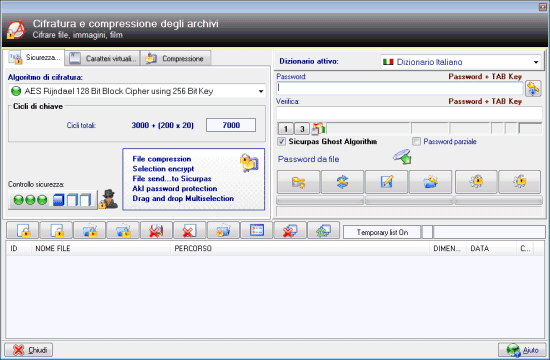This screenshot has height=360, width=550.
Task: Click the first document-with-padlock toolbar button
Action: coord(23,231)
